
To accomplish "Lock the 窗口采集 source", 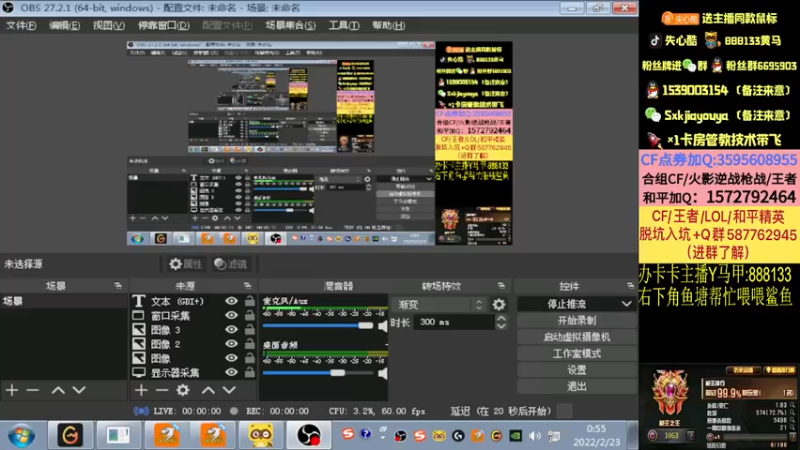I will point(249,315).
